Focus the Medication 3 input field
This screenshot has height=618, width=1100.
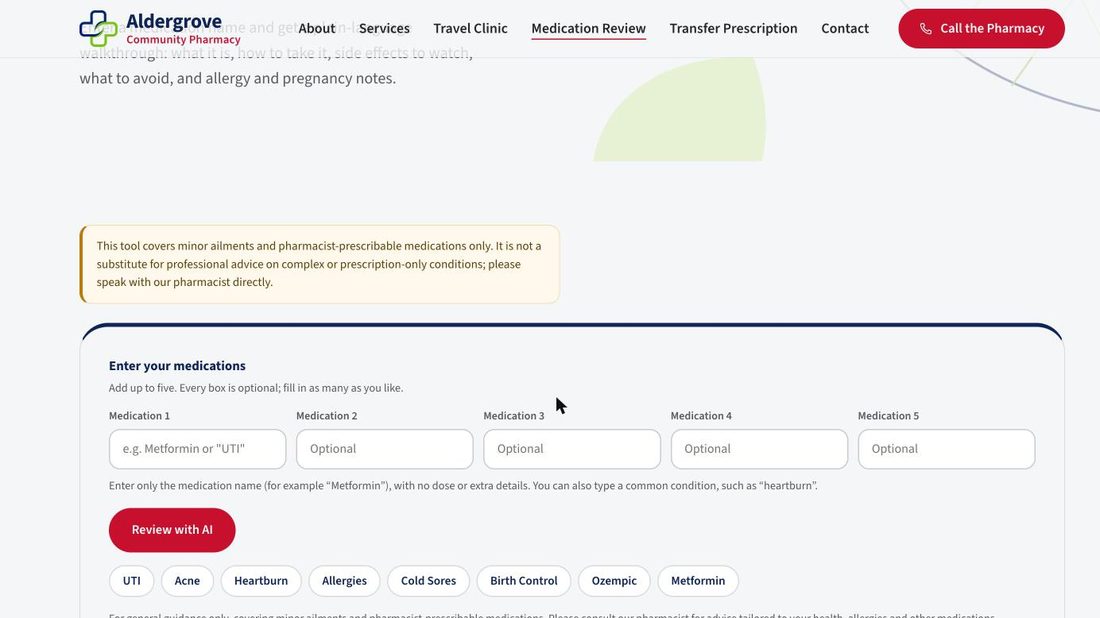coord(572,449)
